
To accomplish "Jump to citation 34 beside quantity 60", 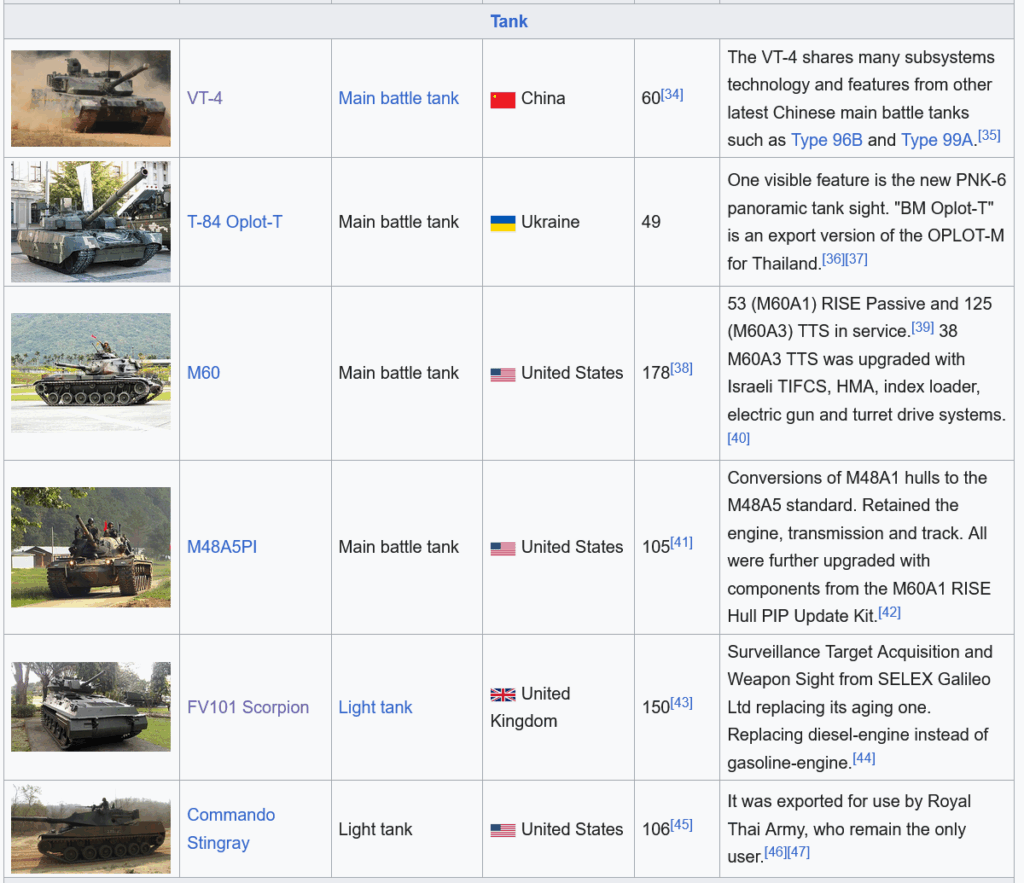I will pyautogui.click(x=672, y=95).
